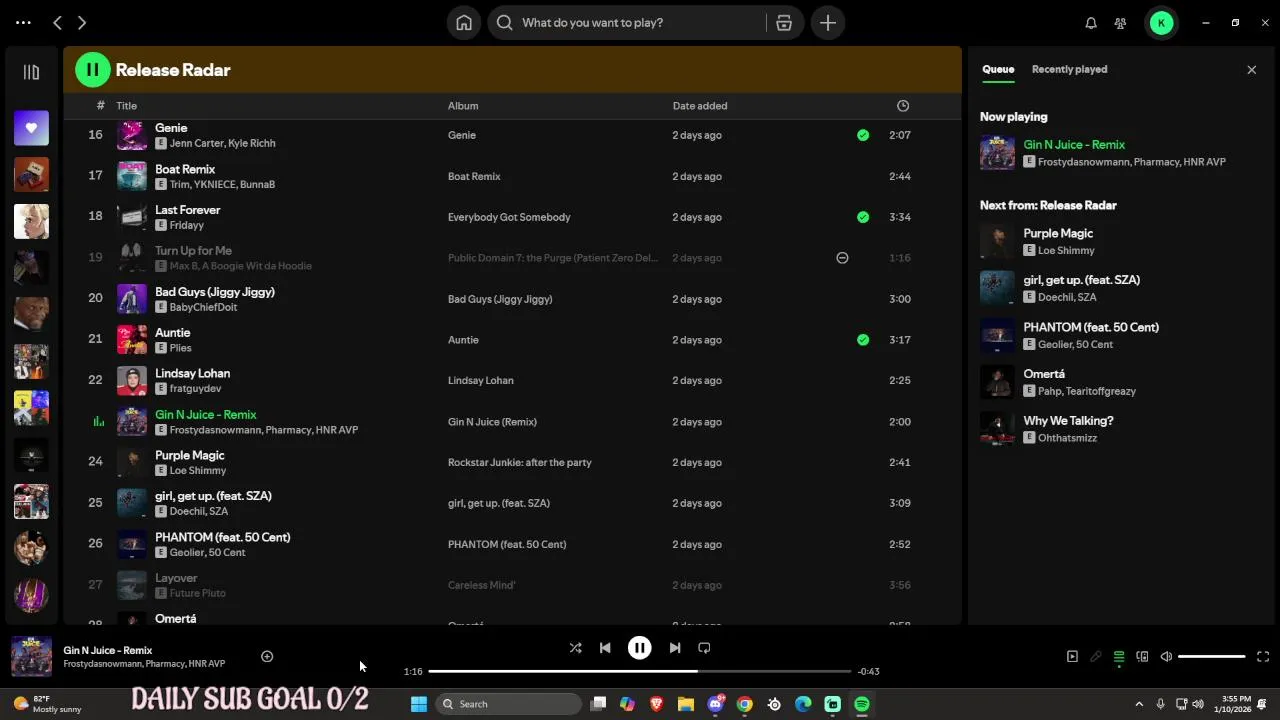Open the Now Playing view icon

click(x=1072, y=657)
